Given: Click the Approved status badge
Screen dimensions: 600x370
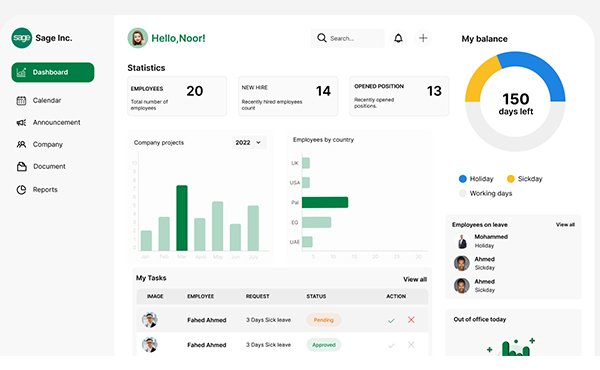Looking at the screenshot, I should 324,345.
